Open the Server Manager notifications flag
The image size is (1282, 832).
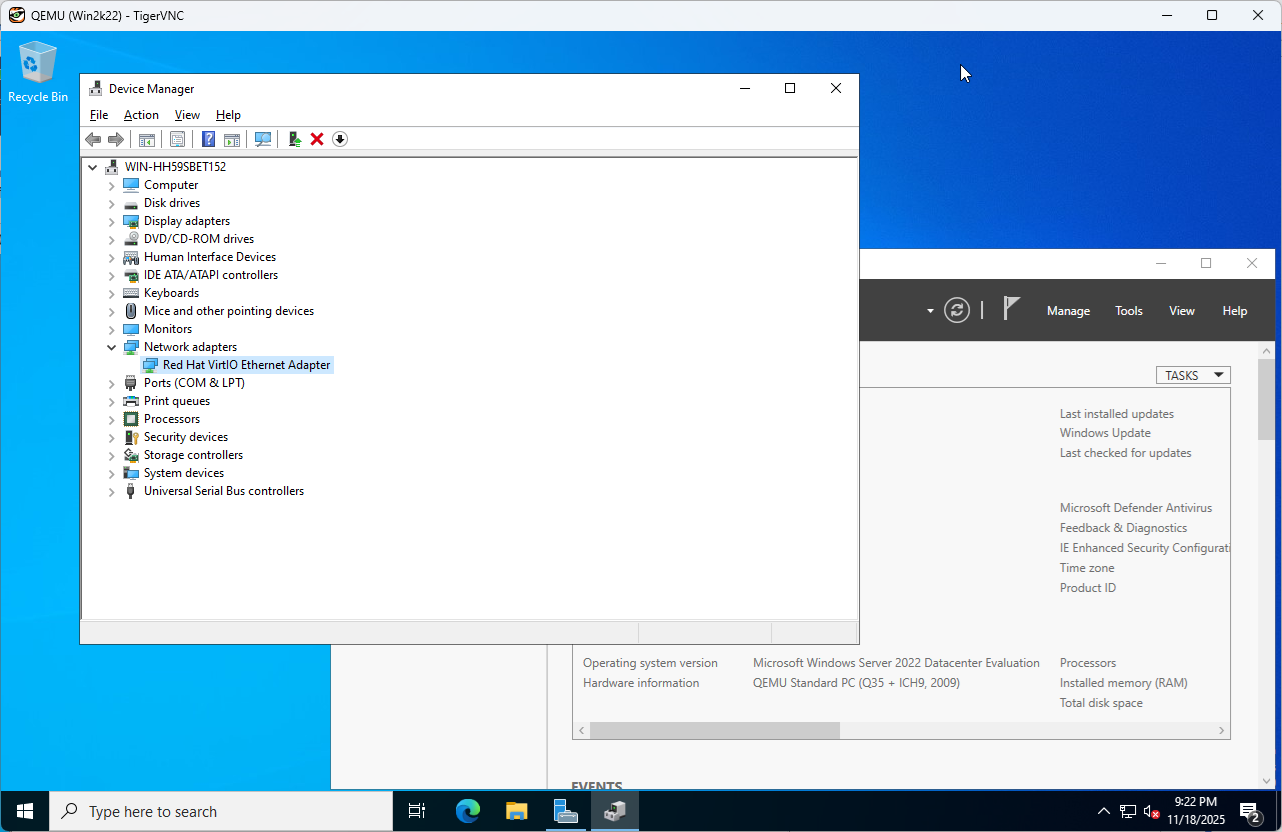[x=1011, y=309]
